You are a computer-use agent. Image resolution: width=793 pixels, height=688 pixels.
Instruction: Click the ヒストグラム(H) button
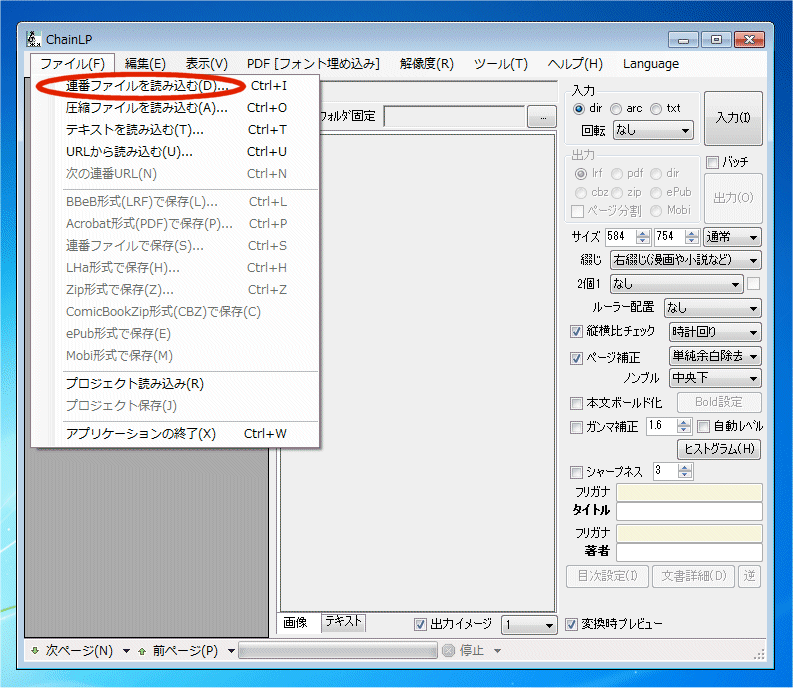(719, 449)
